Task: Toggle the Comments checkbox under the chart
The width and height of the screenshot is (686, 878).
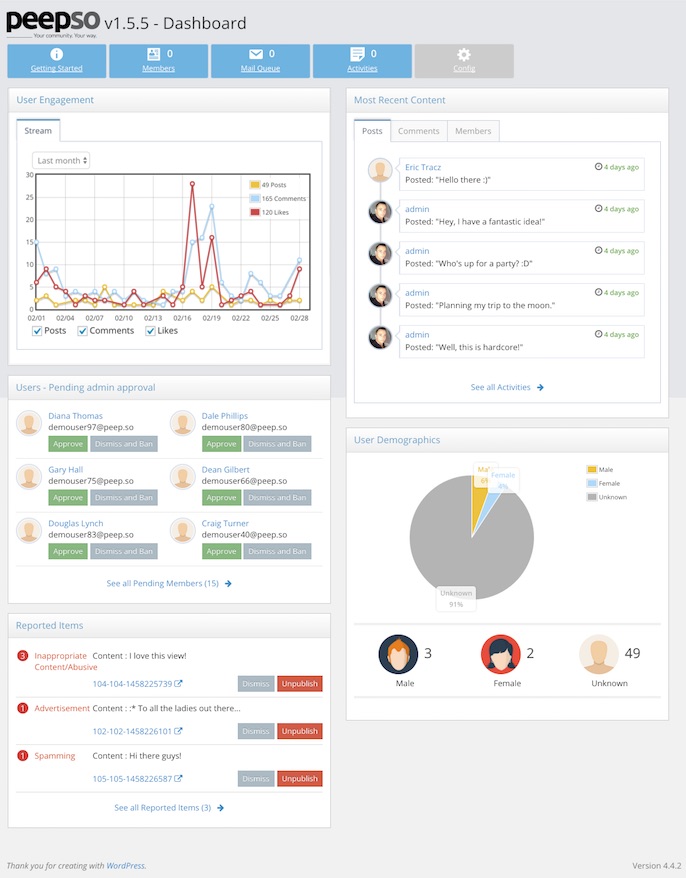Action: click(82, 331)
